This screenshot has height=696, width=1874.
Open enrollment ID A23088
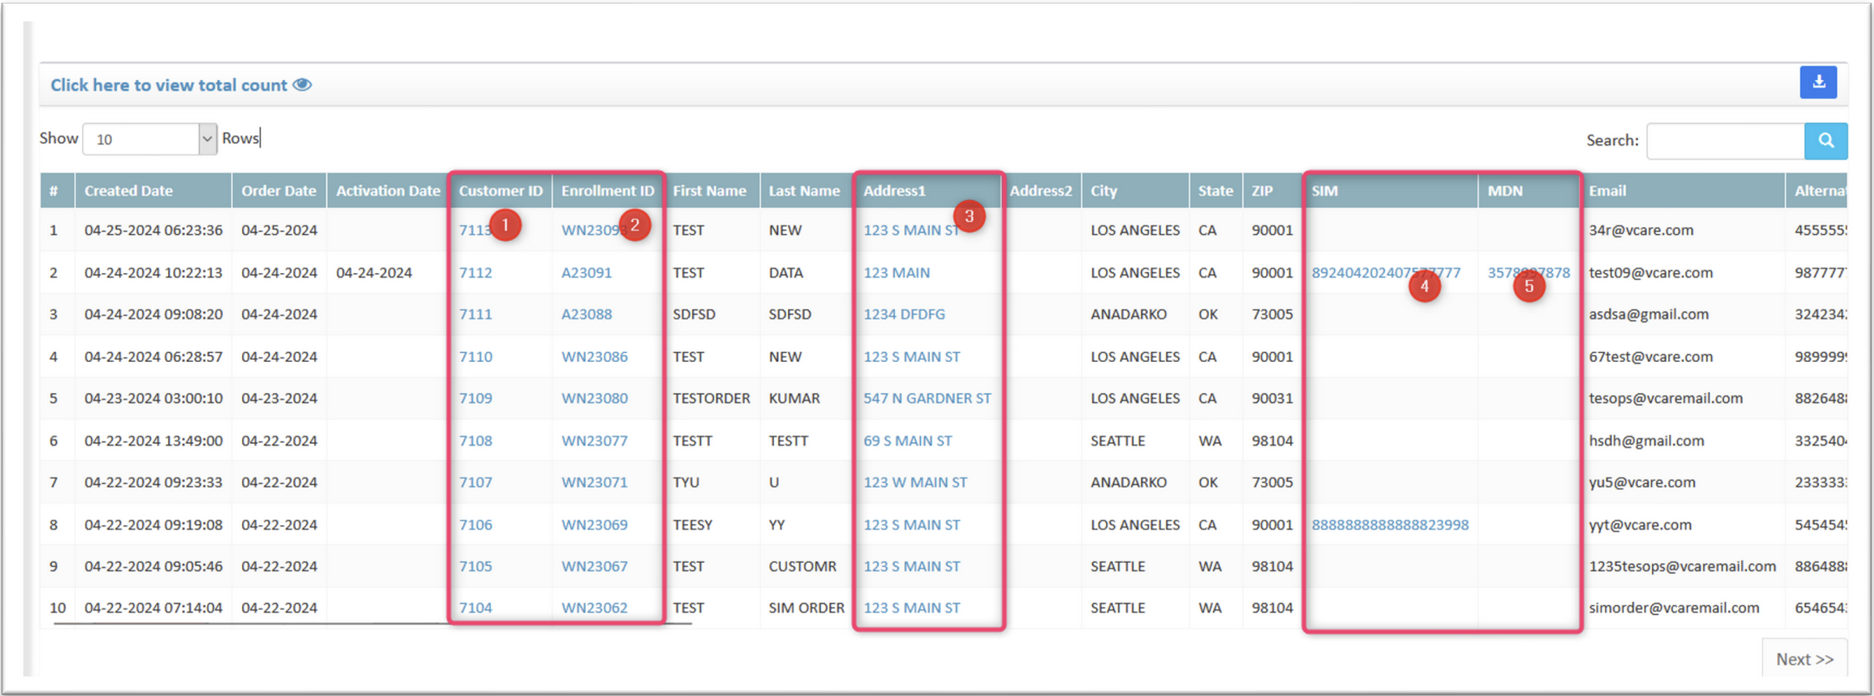click(x=586, y=314)
